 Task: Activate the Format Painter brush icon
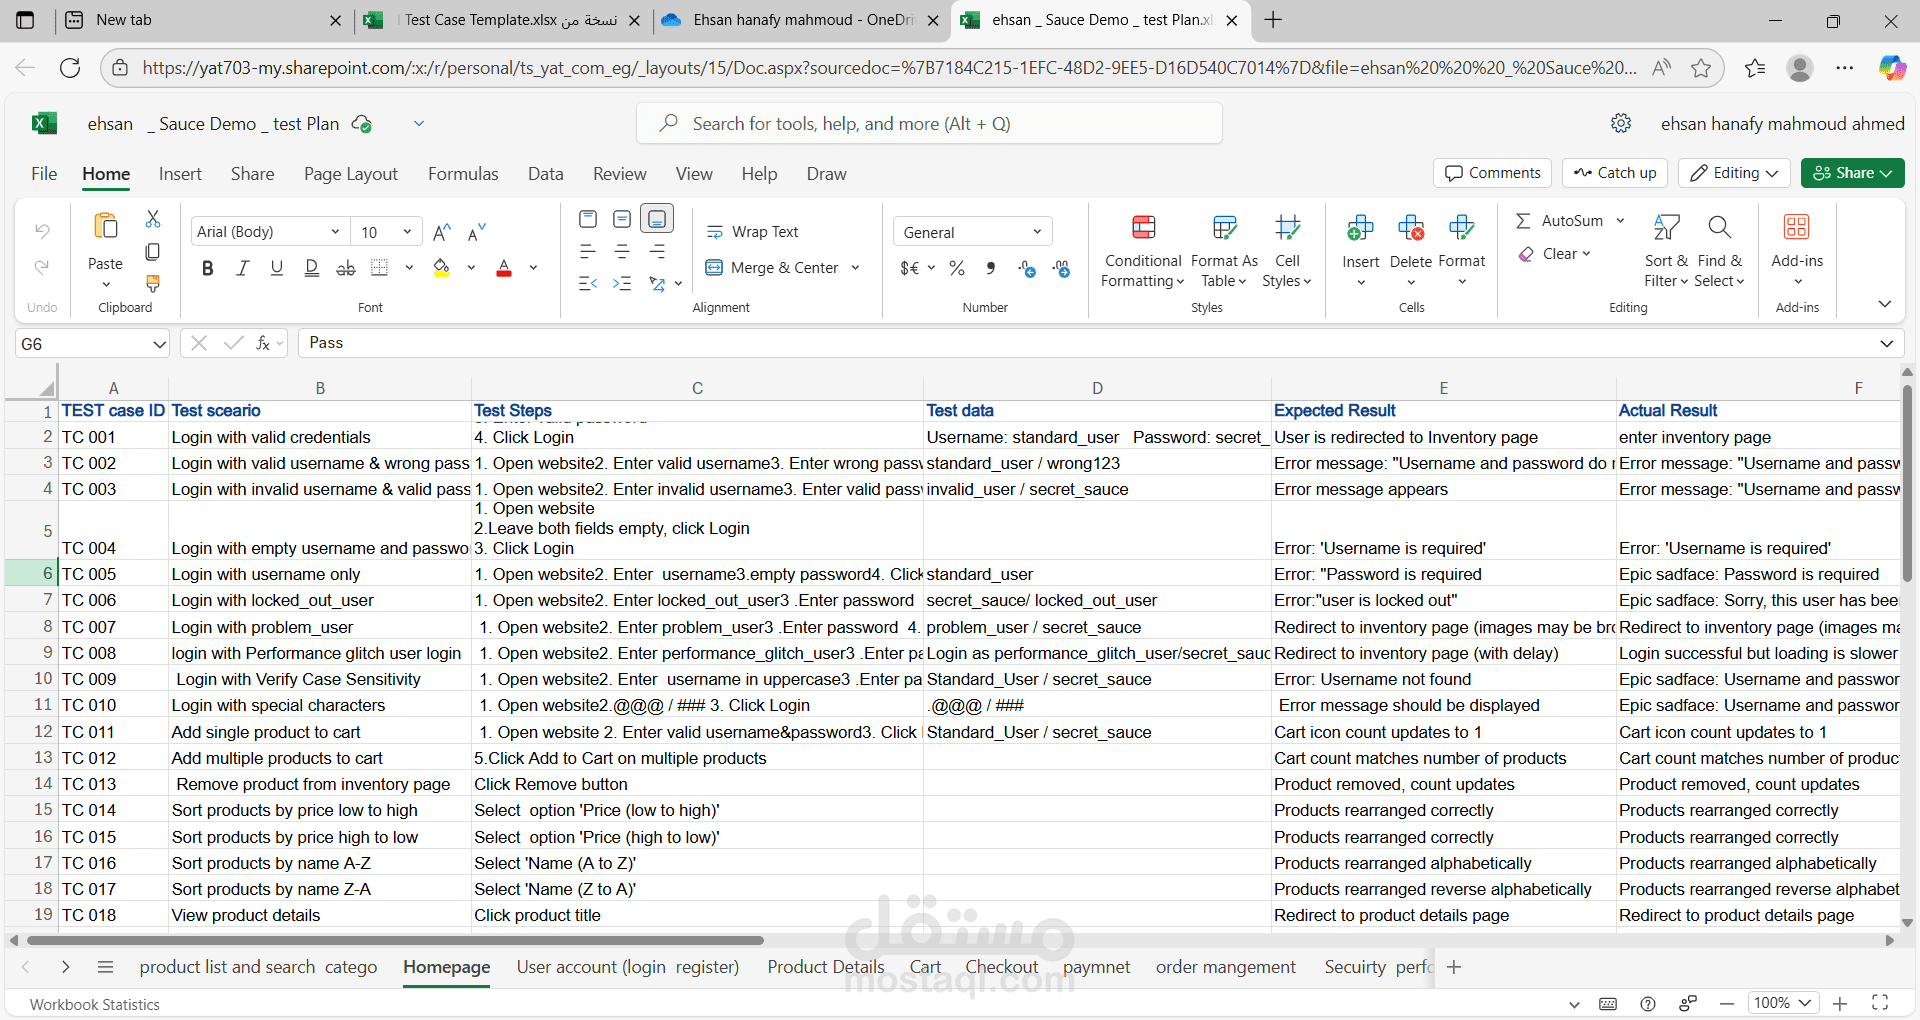click(153, 284)
